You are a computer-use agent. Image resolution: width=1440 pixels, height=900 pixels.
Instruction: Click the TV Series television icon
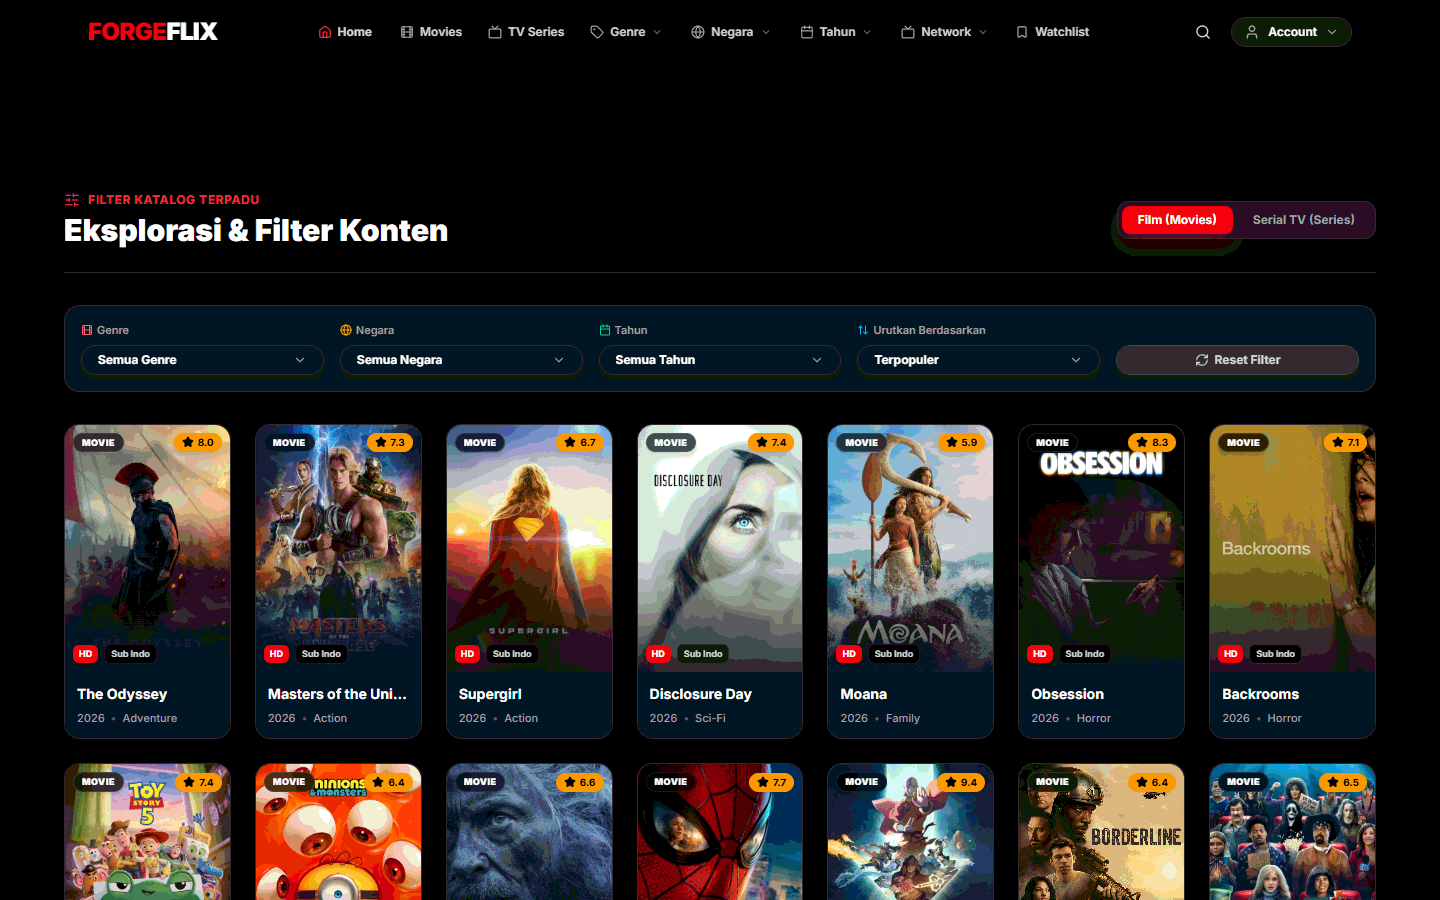495,32
